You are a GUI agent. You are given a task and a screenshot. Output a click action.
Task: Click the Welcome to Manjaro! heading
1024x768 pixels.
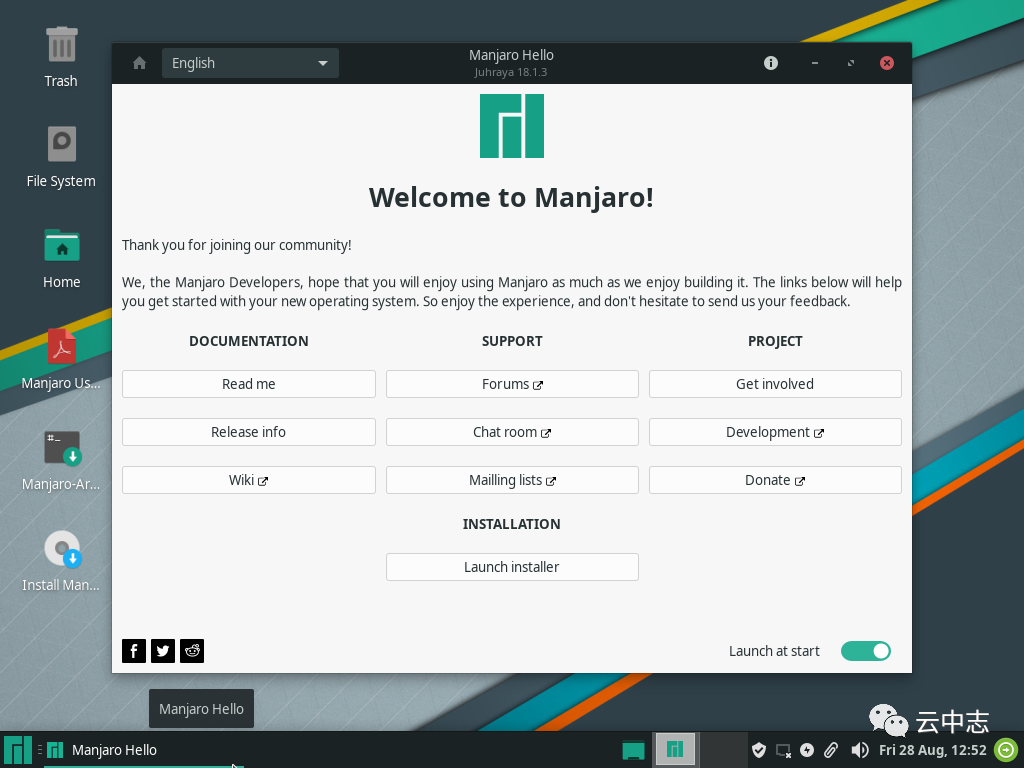coord(511,197)
